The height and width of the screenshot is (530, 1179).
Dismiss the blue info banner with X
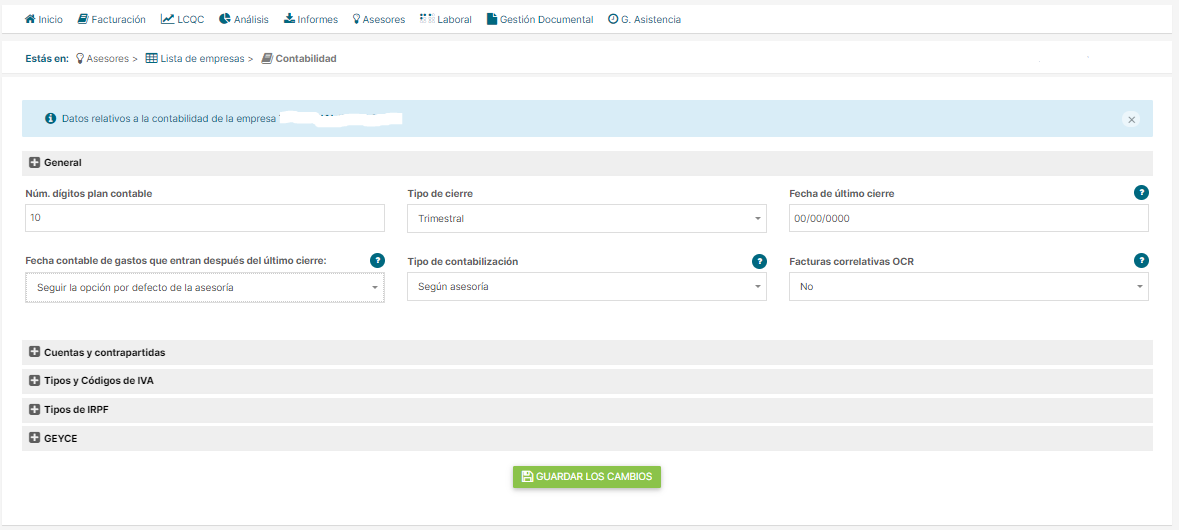pyautogui.click(x=1132, y=119)
